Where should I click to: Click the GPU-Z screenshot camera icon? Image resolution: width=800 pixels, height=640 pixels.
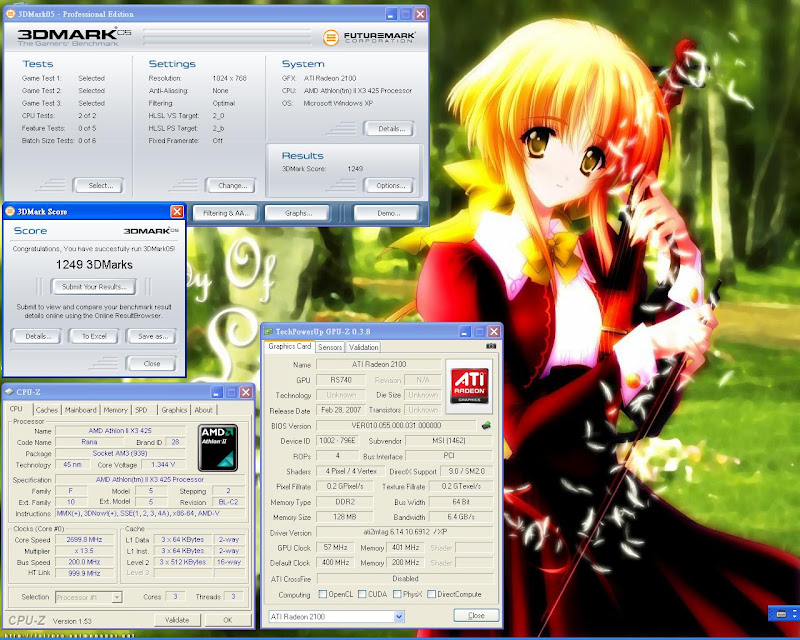pyautogui.click(x=491, y=346)
